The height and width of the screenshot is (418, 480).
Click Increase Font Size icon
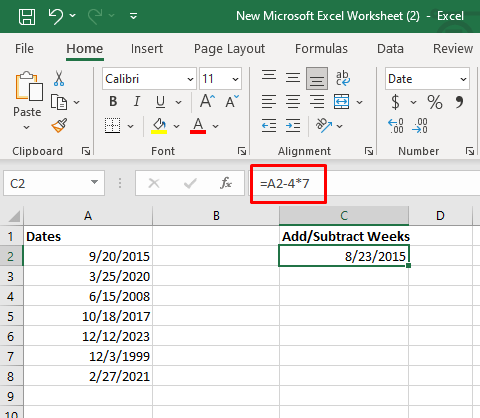tap(207, 101)
